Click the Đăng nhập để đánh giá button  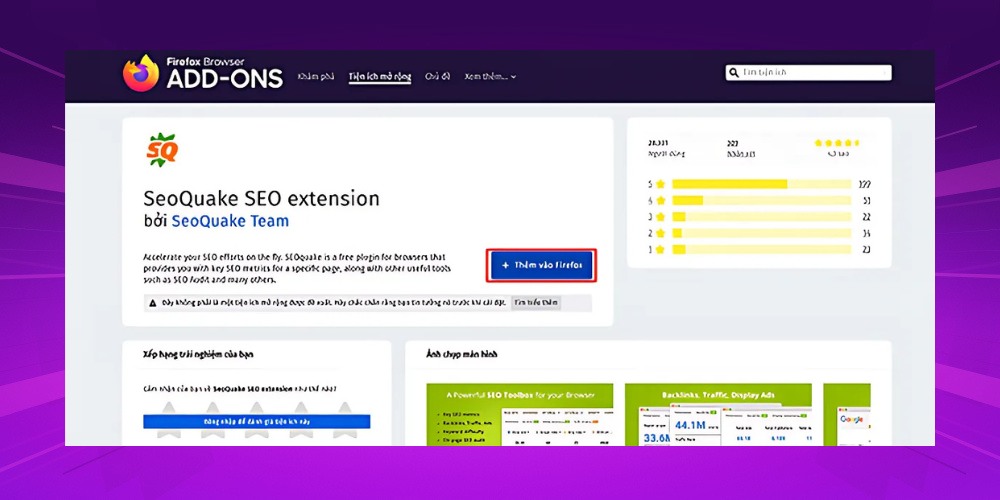[x=256, y=422]
